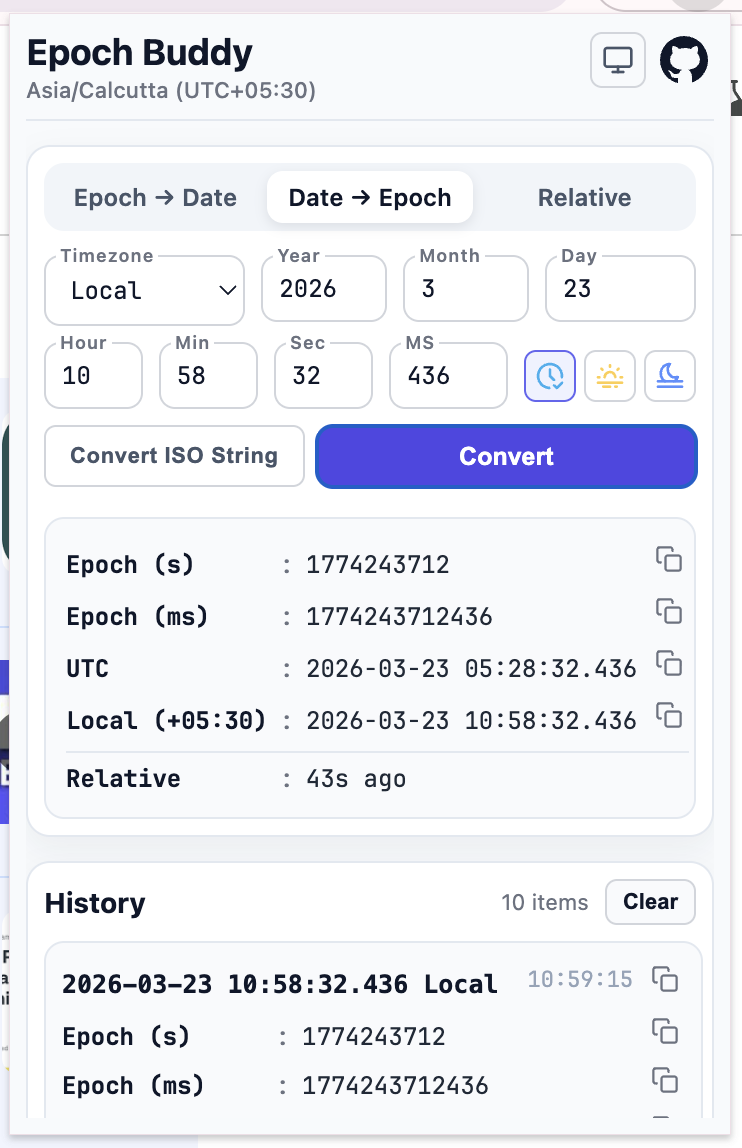742x1148 pixels.
Task: Copy the UTC timestamp result
Action: point(668,663)
